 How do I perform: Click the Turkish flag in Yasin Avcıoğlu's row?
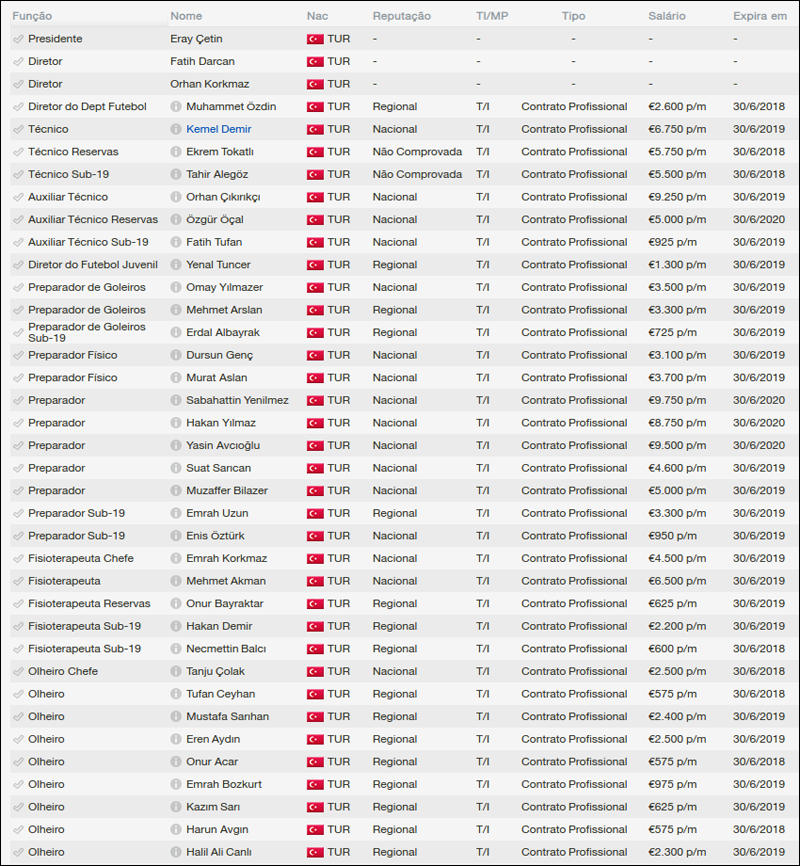click(315, 446)
